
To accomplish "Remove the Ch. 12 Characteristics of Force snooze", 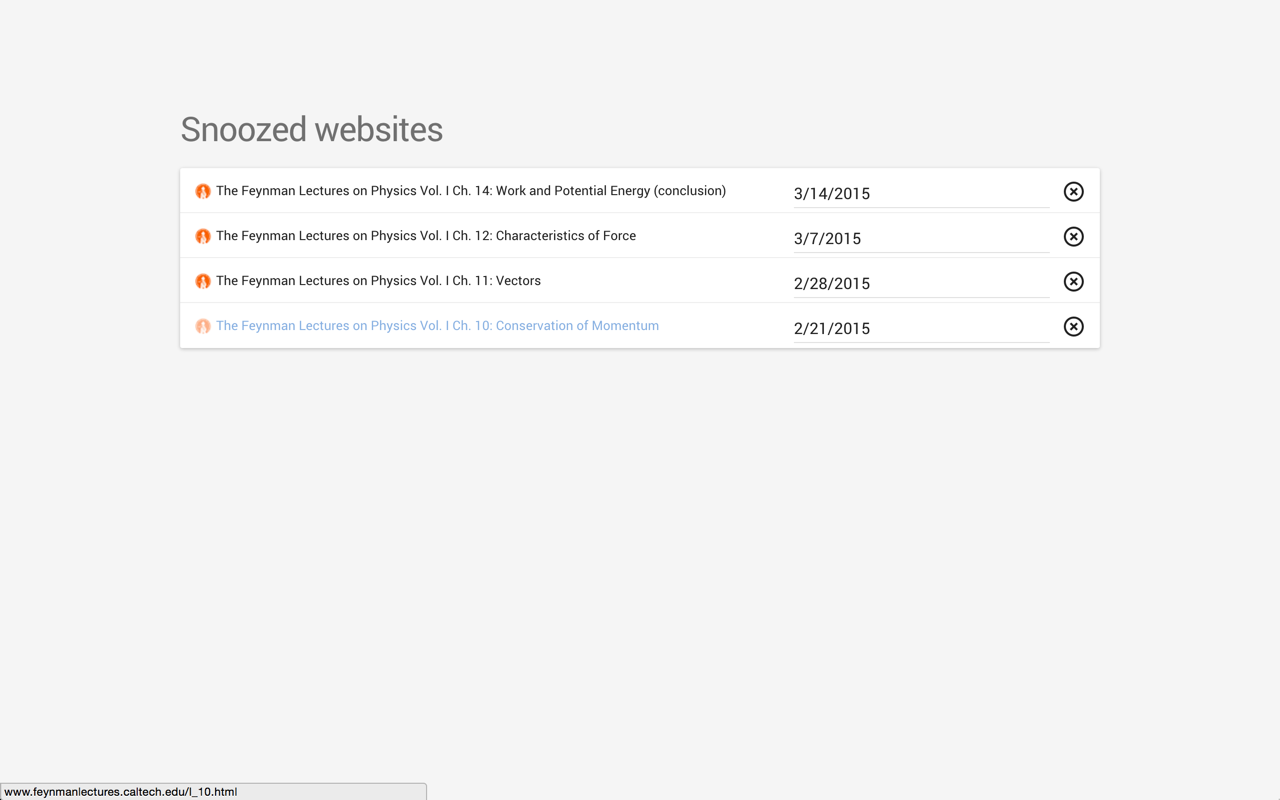I will pos(1073,236).
